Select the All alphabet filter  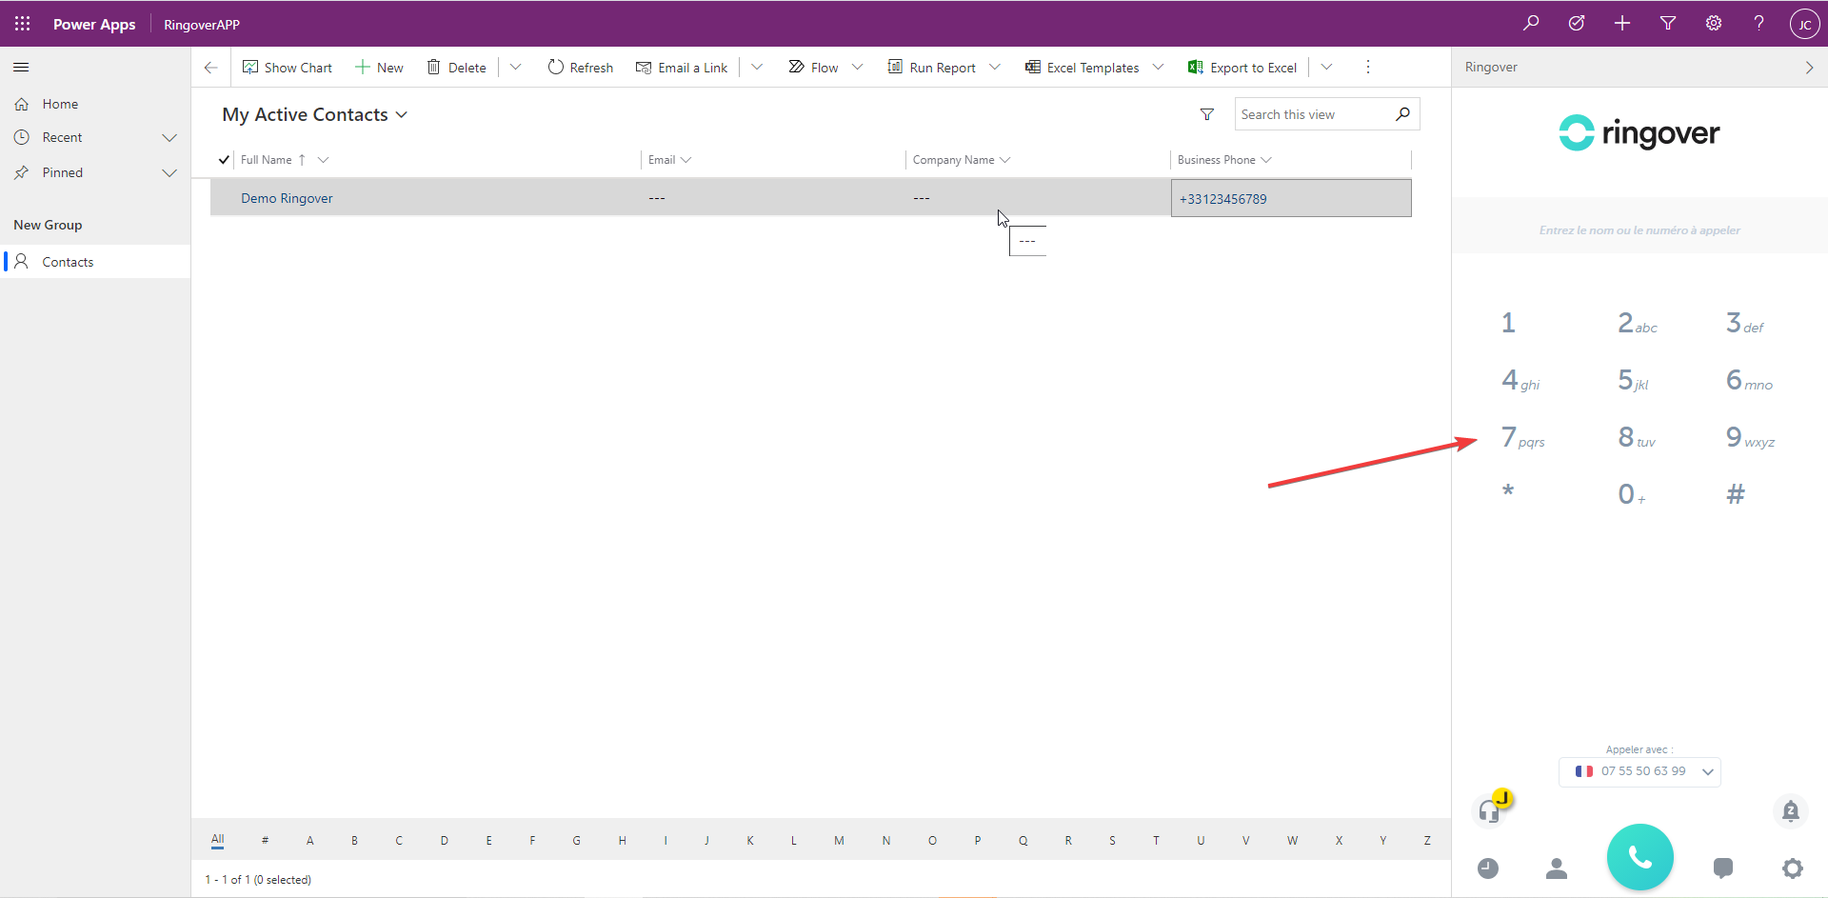pyautogui.click(x=217, y=840)
